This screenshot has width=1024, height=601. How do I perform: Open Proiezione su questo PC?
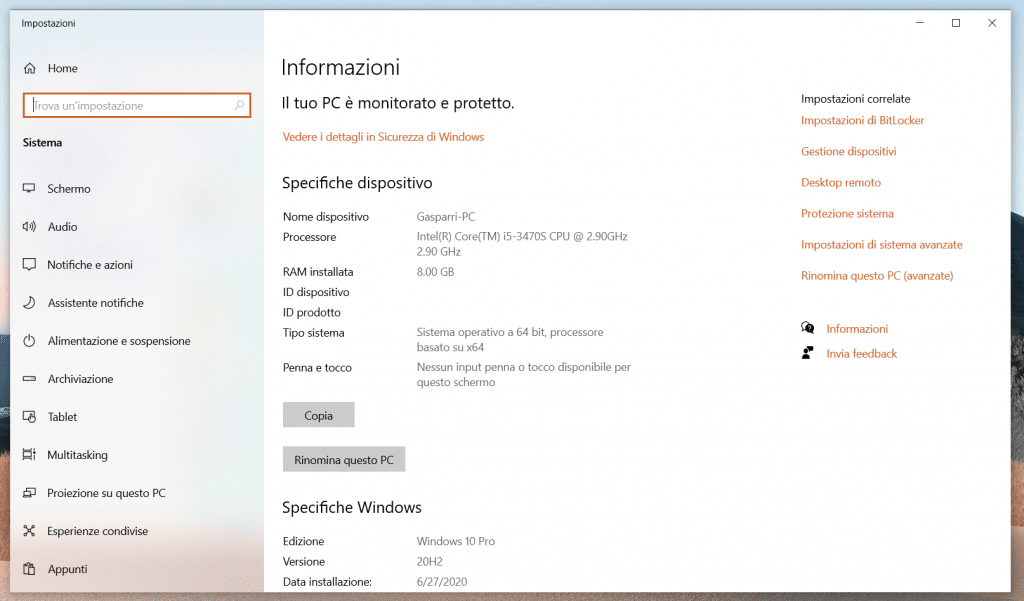pos(106,493)
